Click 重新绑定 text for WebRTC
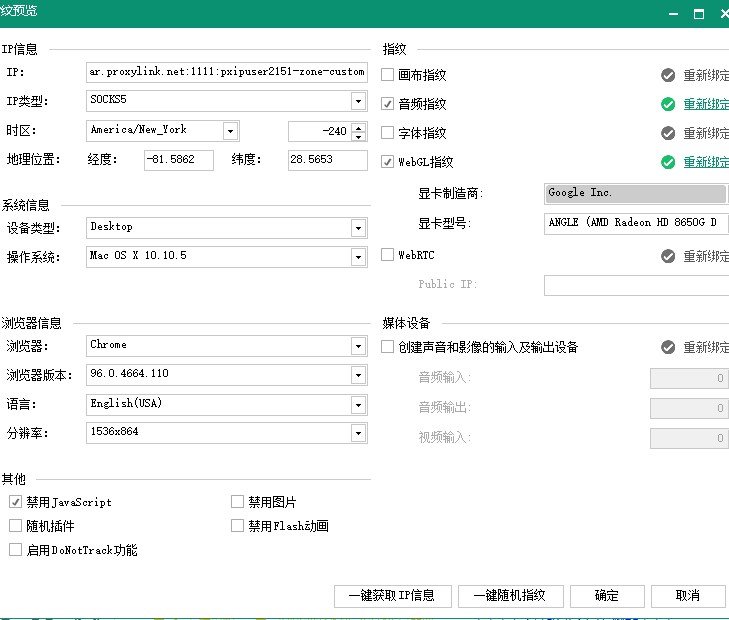This screenshot has height=620, width=729. pyautogui.click(x=706, y=256)
